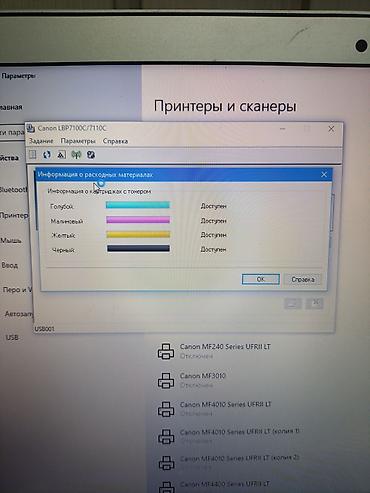Open Bluetooth section in Settings sidebar
Screen dimensions: 370x493
pyautogui.click(x=13, y=190)
